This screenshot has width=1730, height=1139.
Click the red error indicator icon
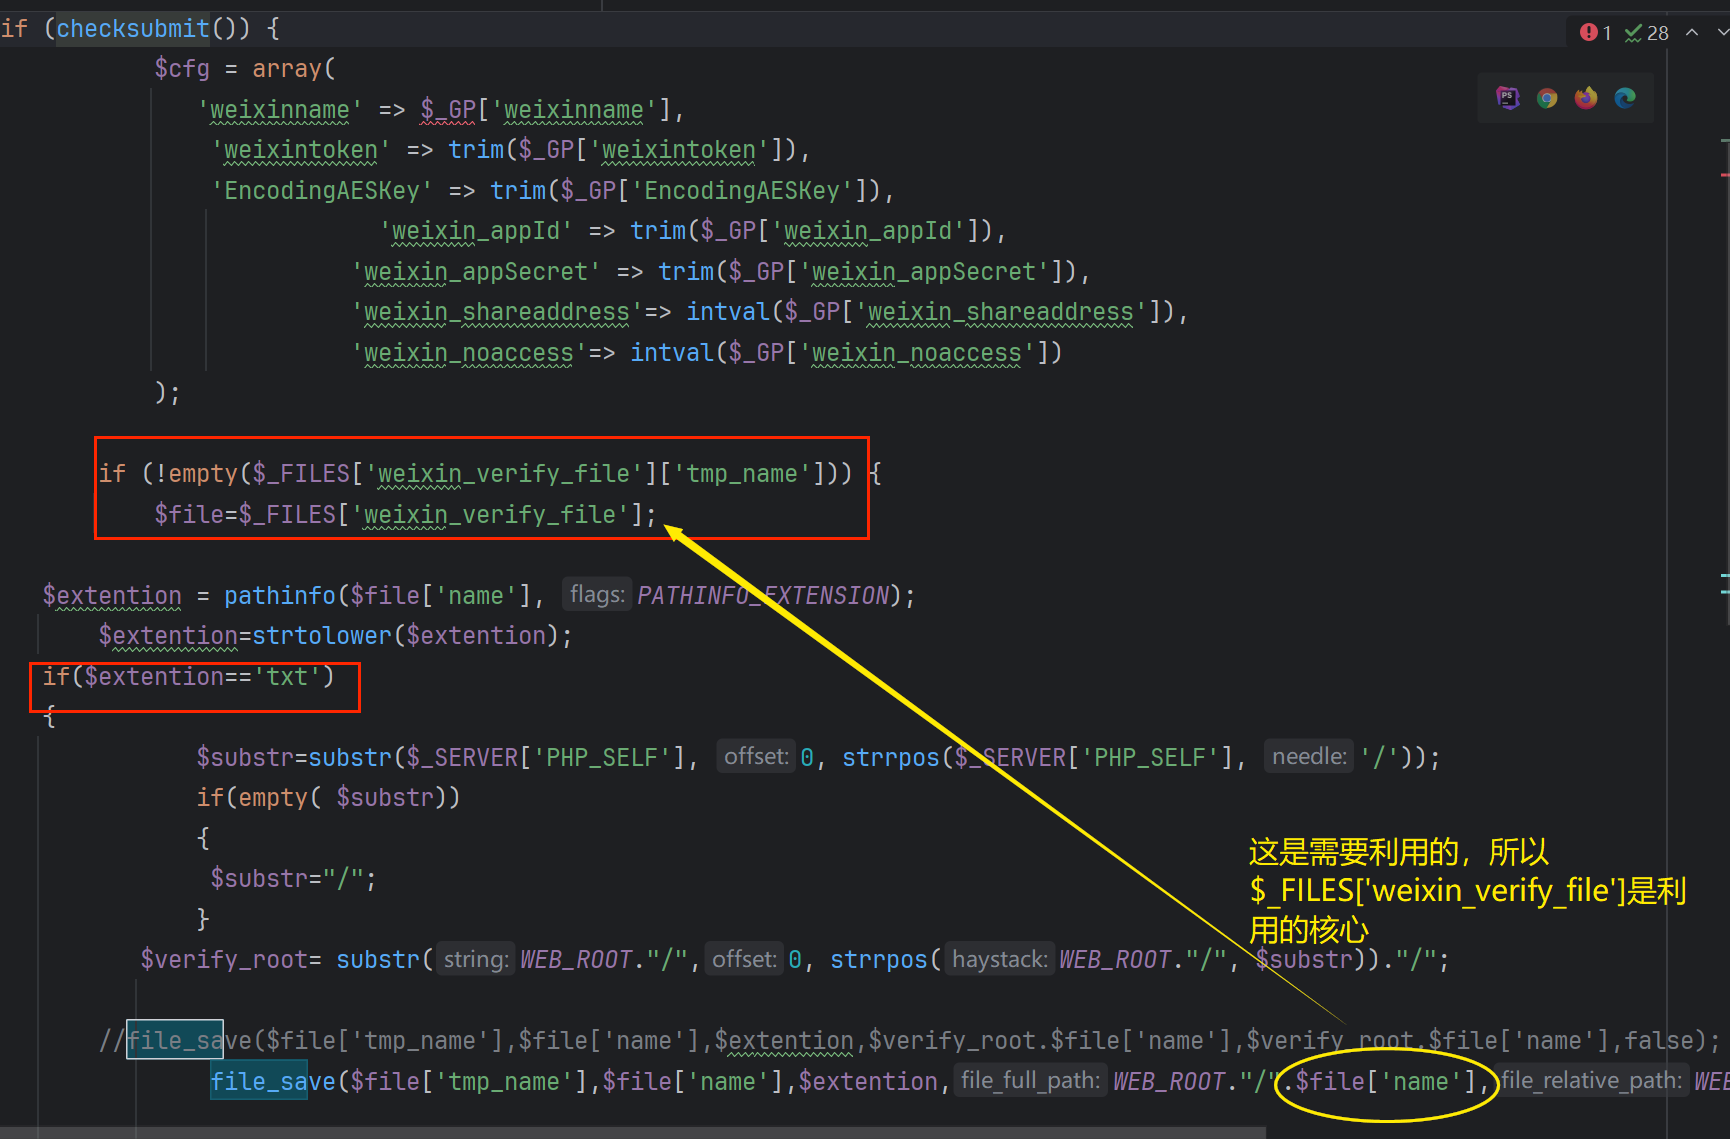tap(1588, 33)
